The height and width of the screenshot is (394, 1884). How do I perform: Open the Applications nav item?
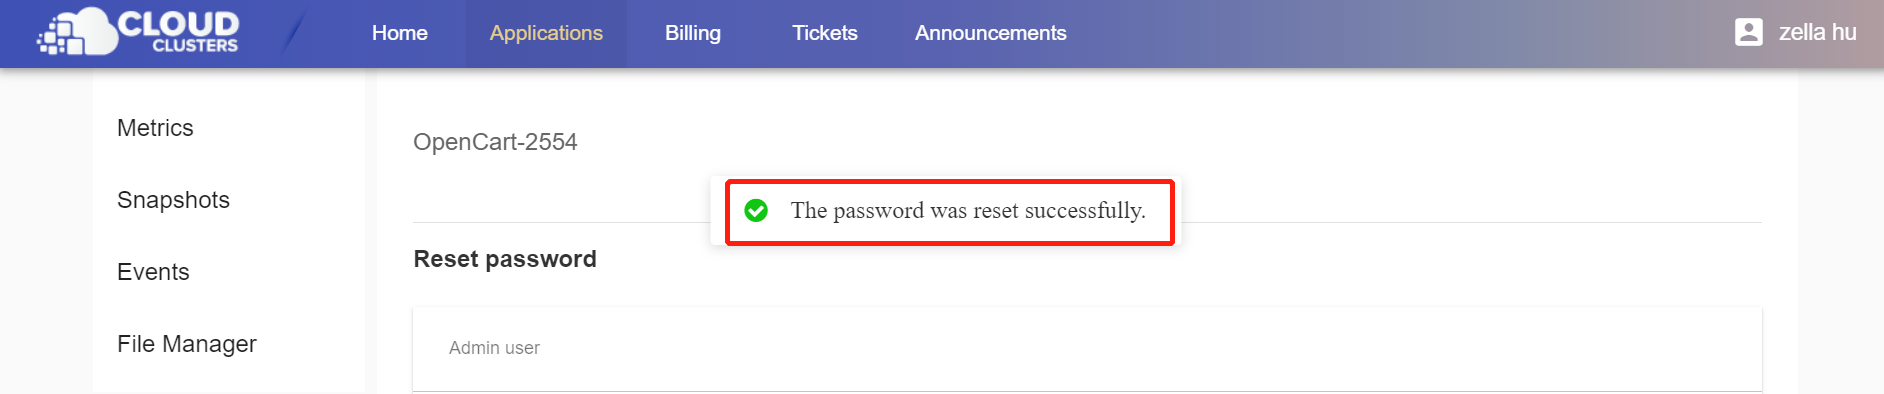click(x=546, y=33)
